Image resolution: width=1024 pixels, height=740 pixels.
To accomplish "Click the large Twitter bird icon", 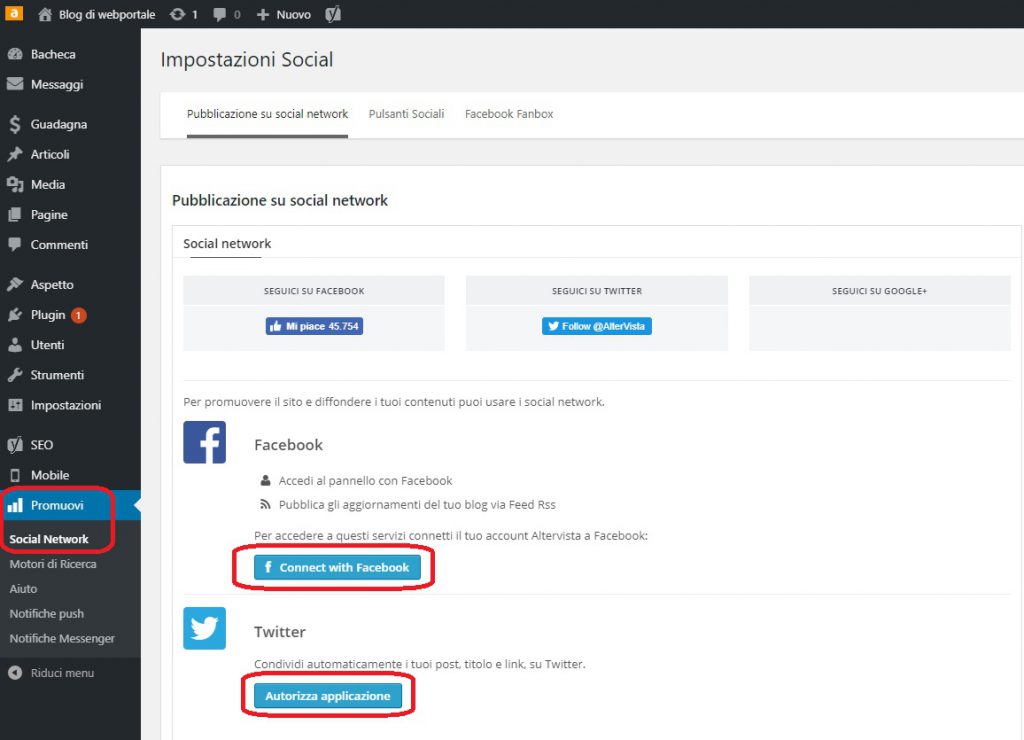I will (x=204, y=628).
